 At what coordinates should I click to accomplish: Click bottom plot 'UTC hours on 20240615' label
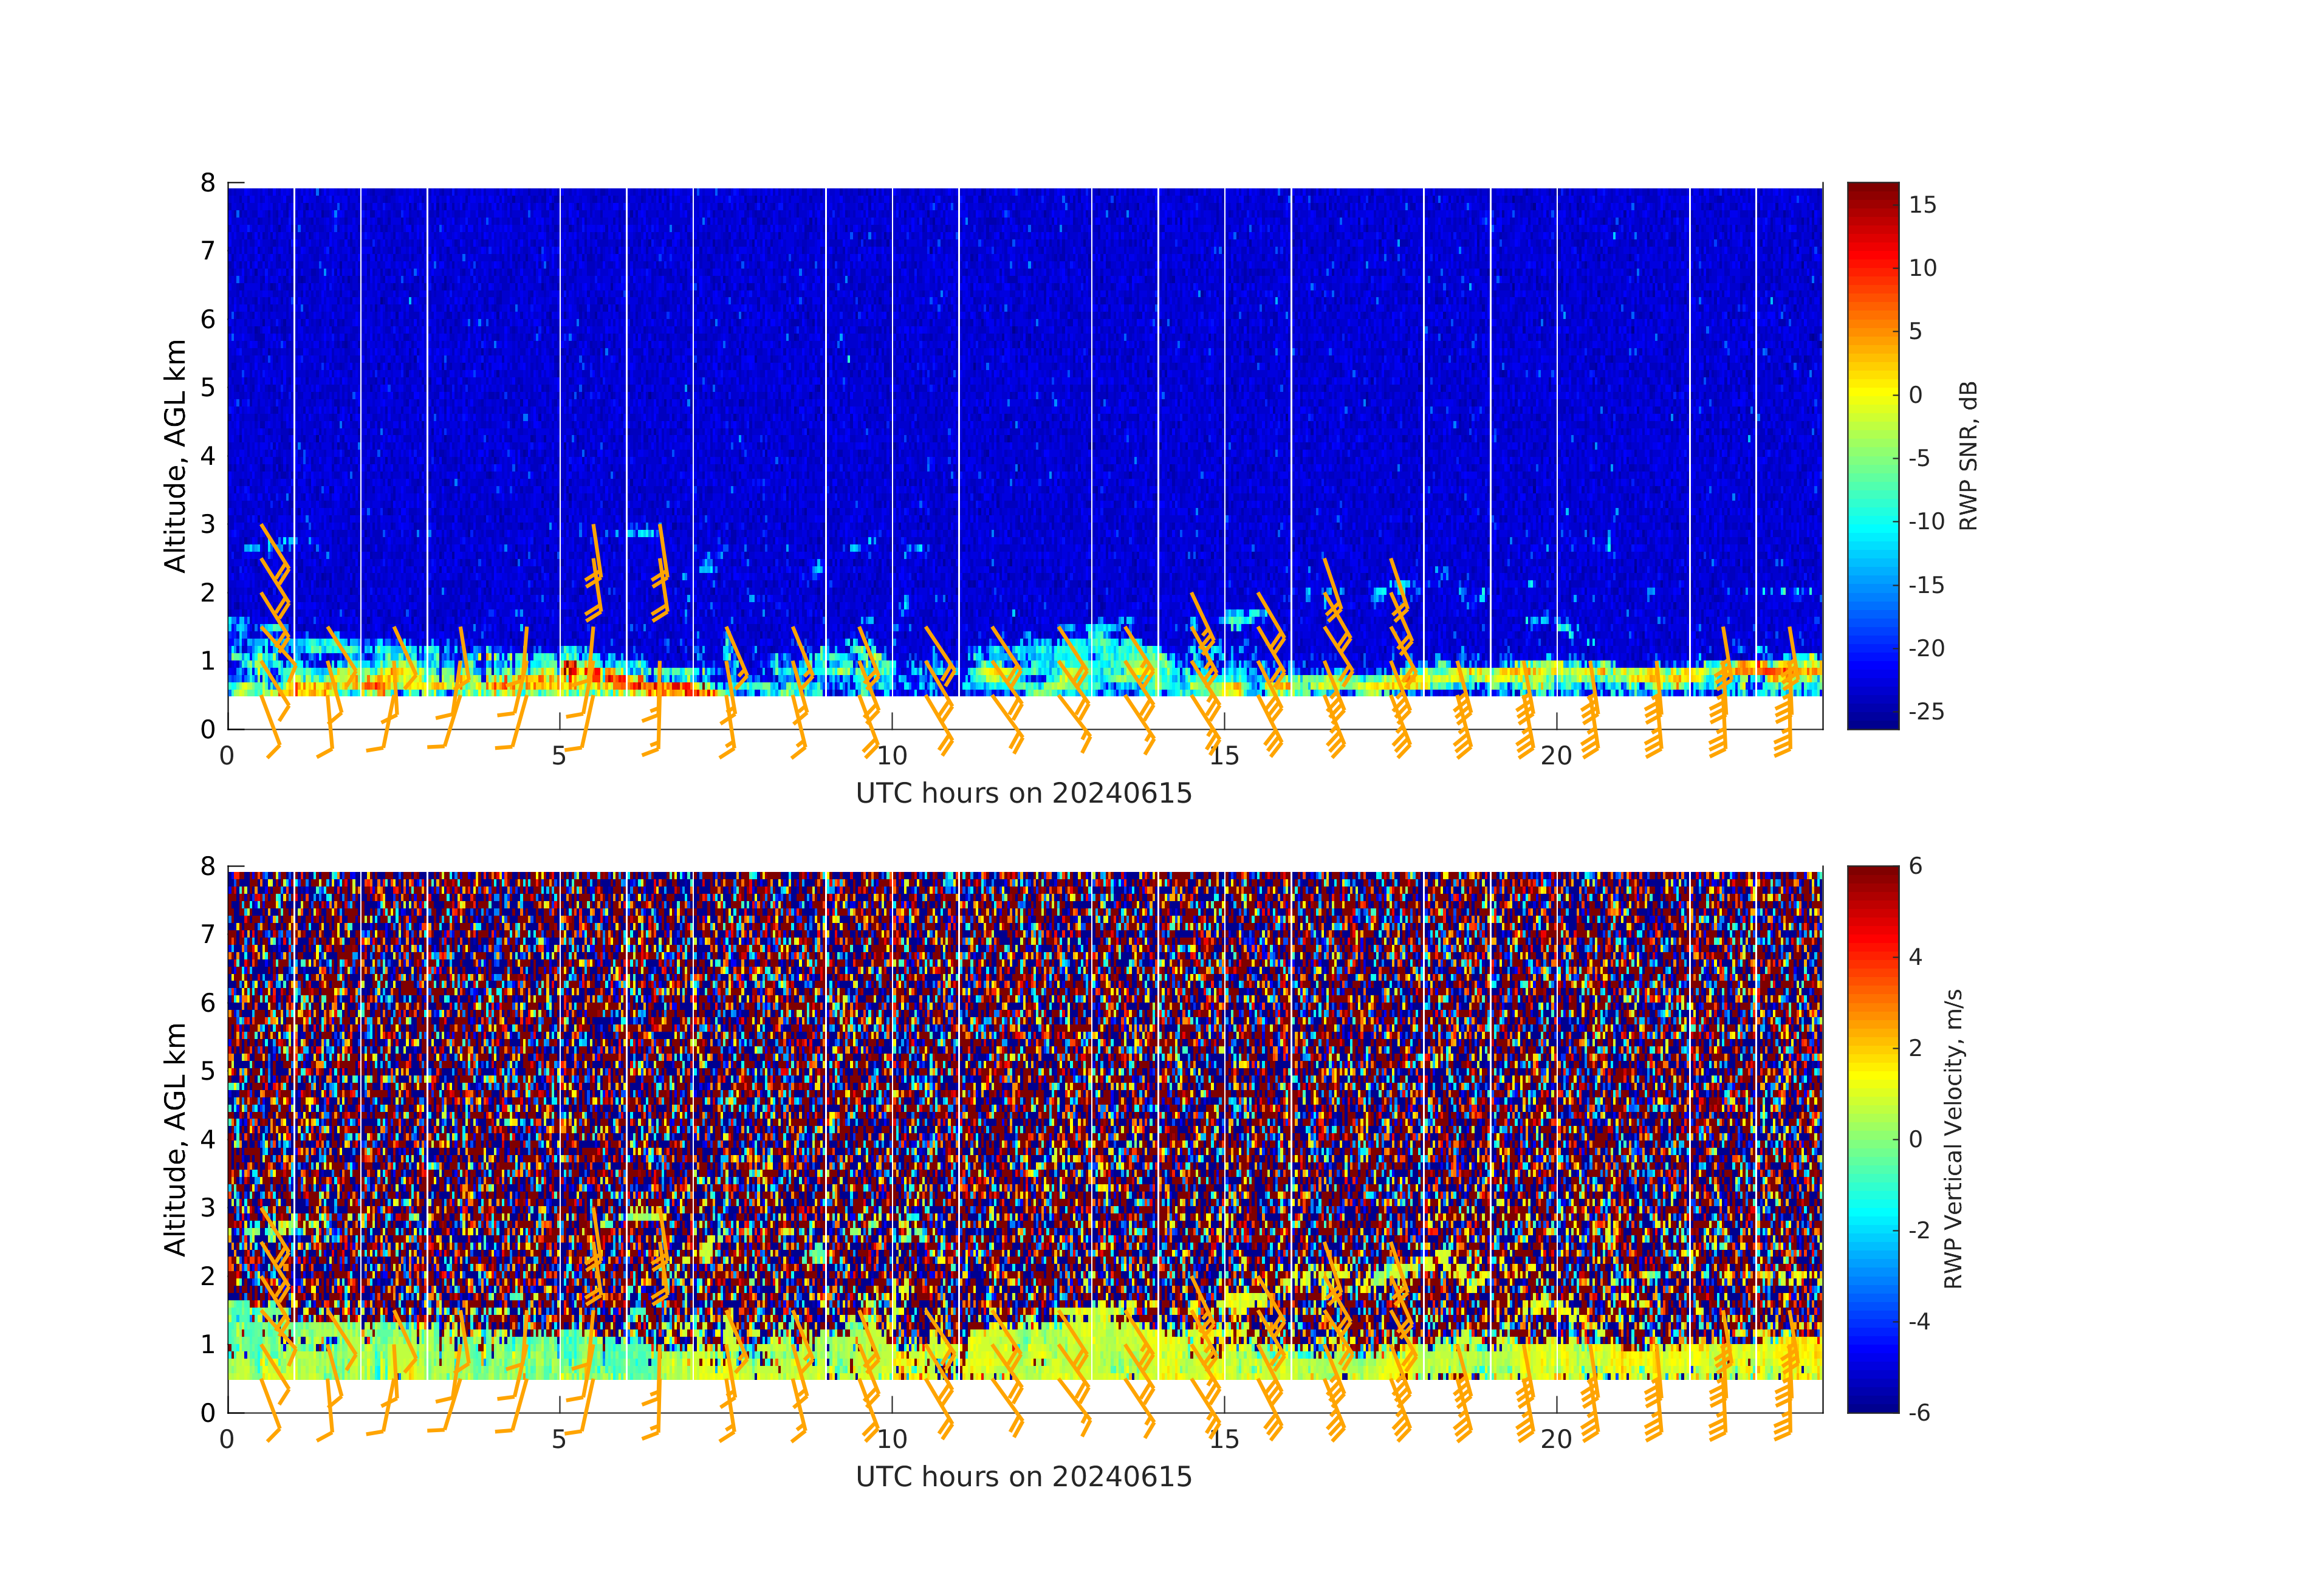click(1024, 1477)
